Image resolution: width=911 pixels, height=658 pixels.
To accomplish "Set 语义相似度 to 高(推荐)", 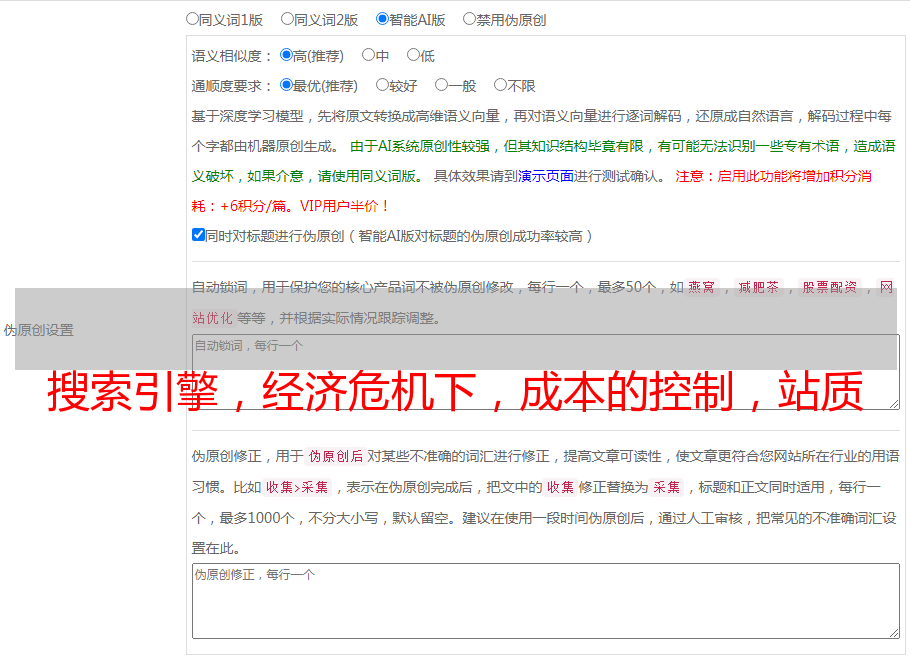I will click(x=286, y=55).
